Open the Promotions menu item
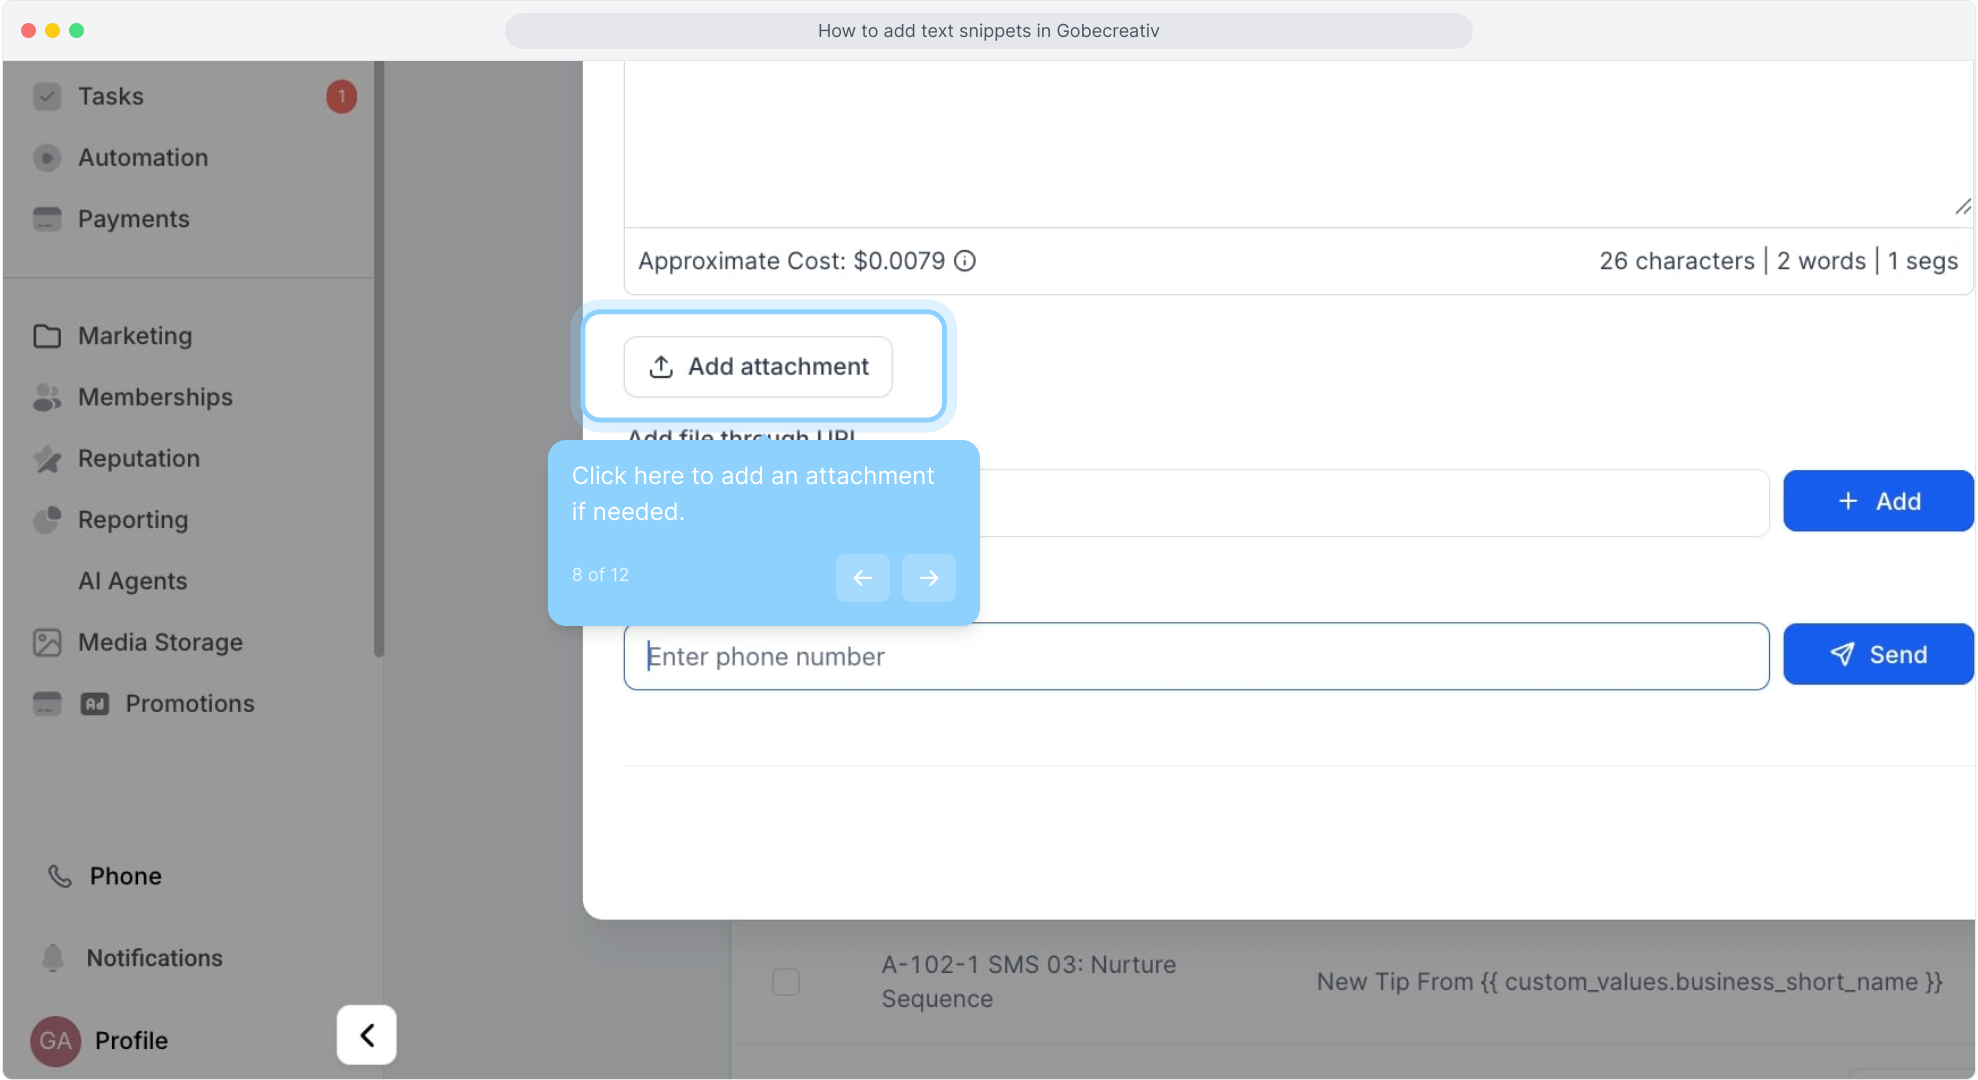This screenshot has width=1978, height=1080. [190, 704]
